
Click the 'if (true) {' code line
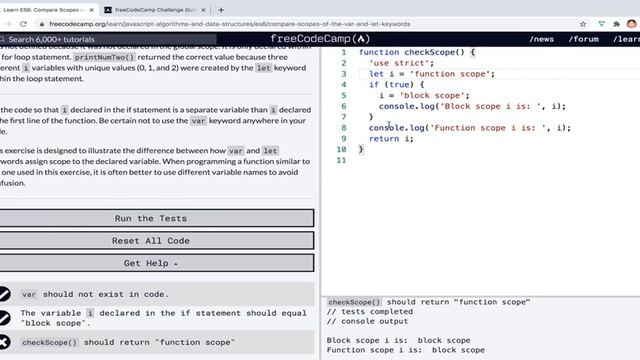(396, 85)
